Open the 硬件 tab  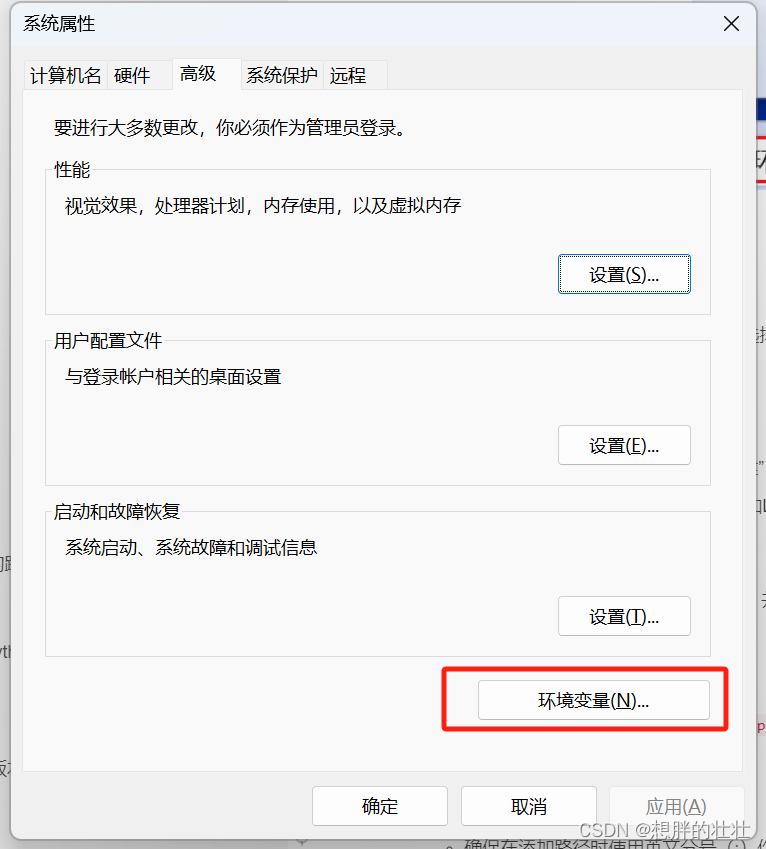tap(140, 75)
